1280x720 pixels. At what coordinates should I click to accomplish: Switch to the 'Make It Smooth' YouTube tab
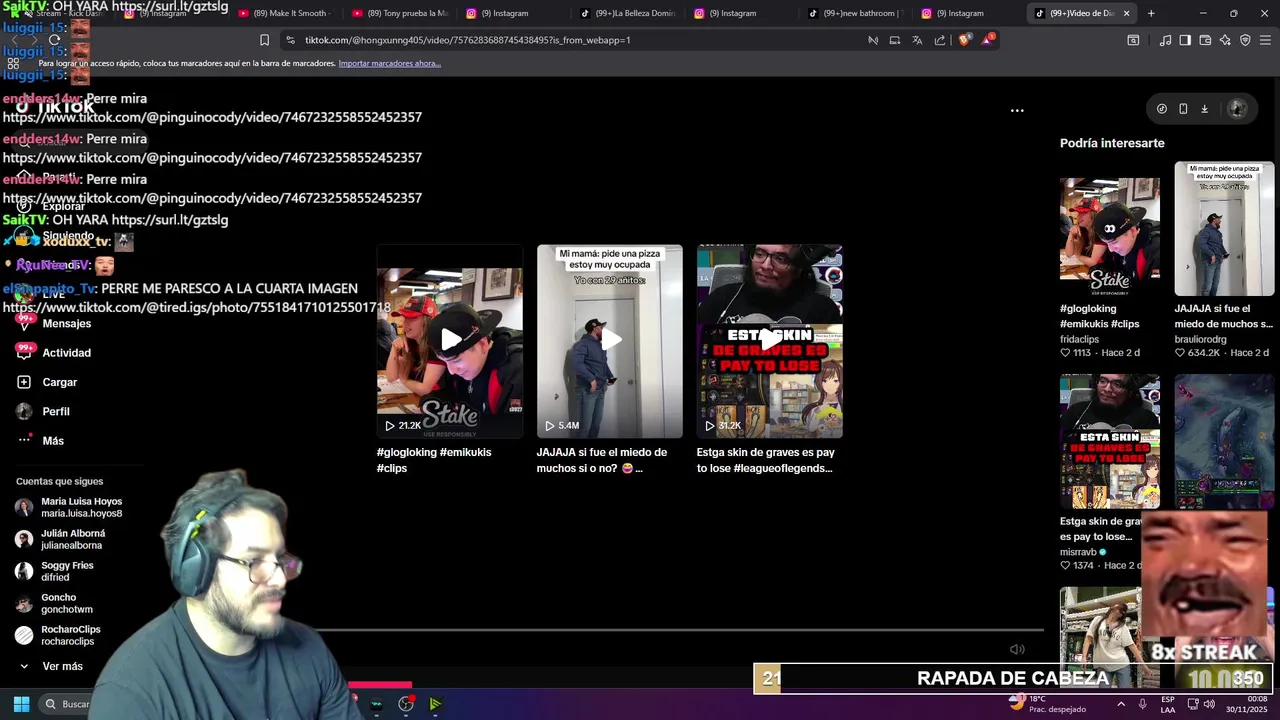pyautogui.click(x=284, y=13)
